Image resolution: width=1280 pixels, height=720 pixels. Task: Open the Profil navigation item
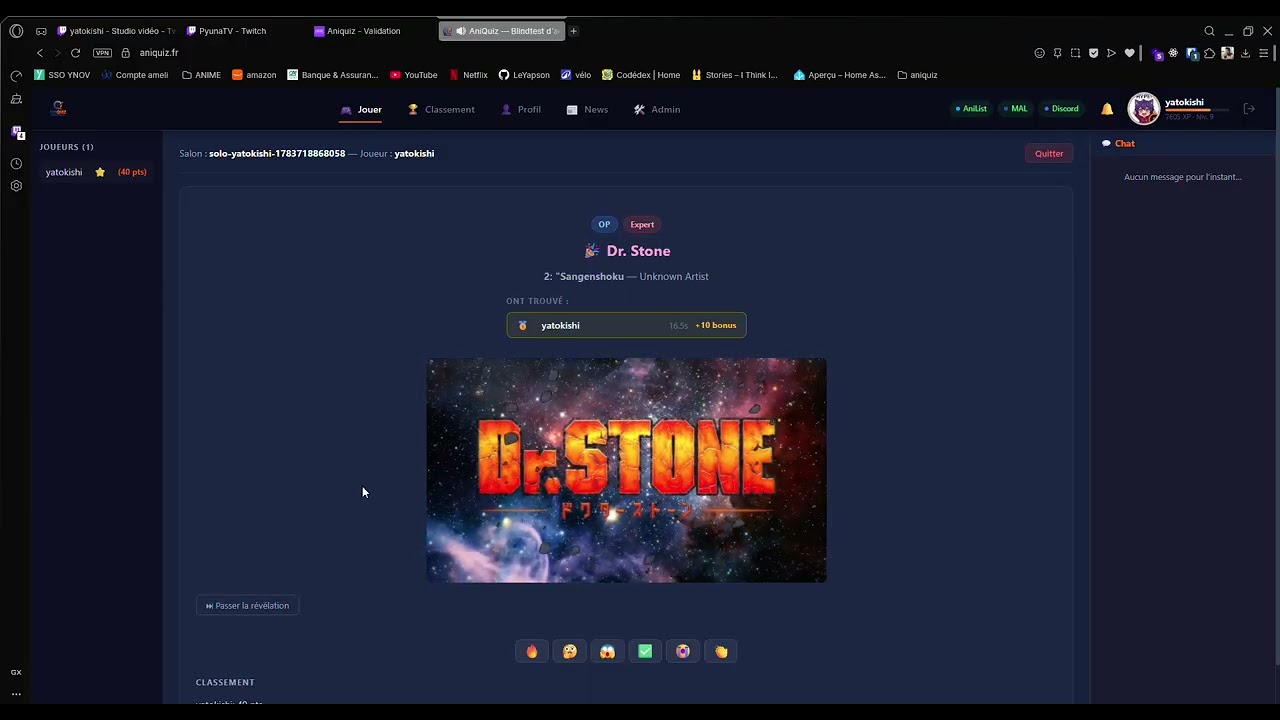click(521, 109)
